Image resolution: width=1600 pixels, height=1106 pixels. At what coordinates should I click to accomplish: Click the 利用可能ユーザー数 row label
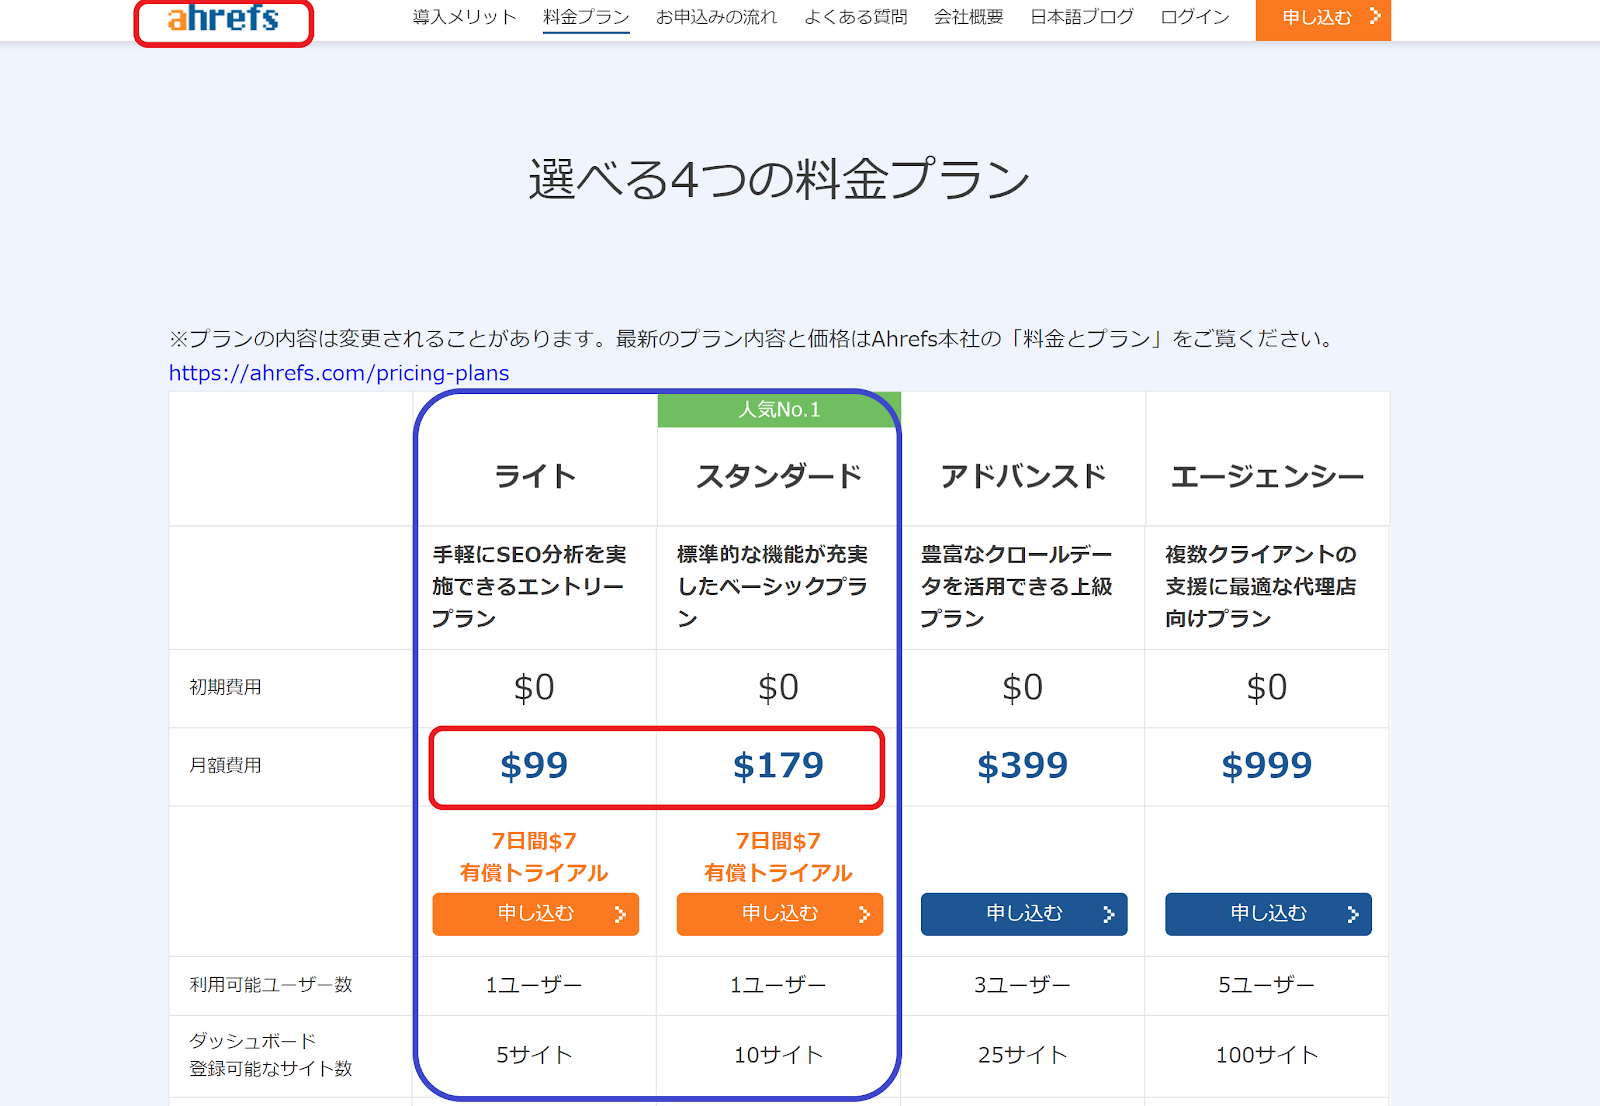[271, 985]
